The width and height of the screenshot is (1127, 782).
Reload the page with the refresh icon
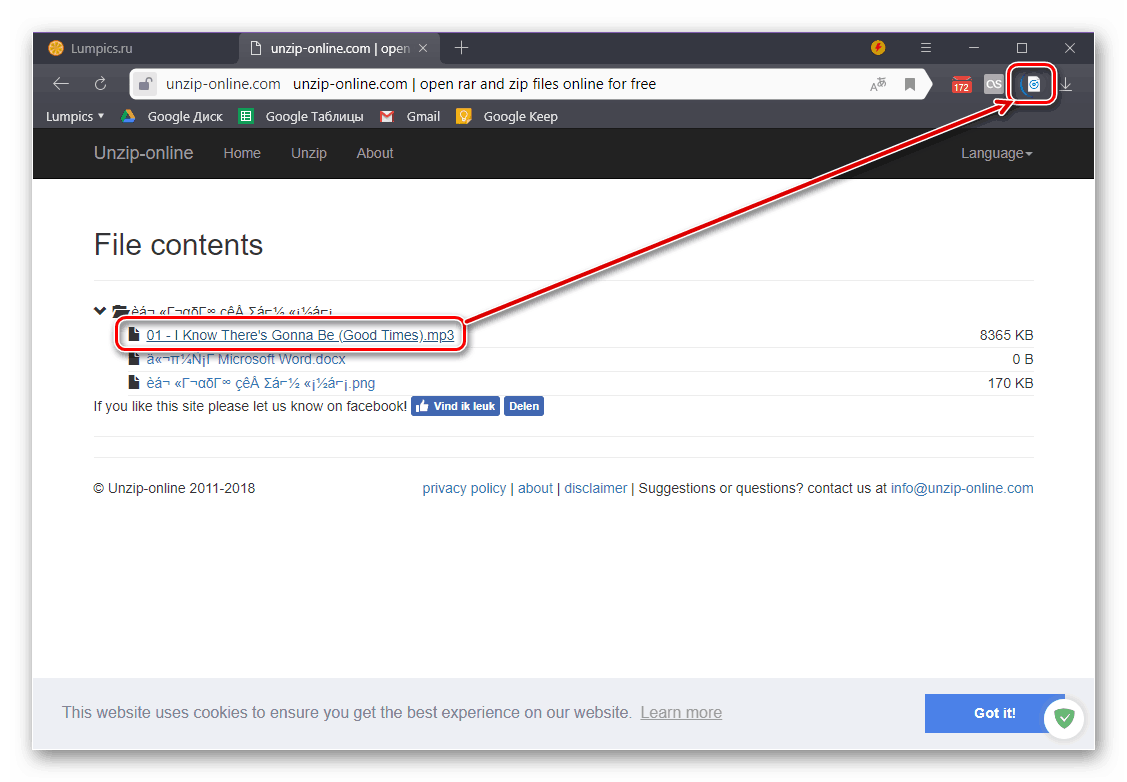101,84
